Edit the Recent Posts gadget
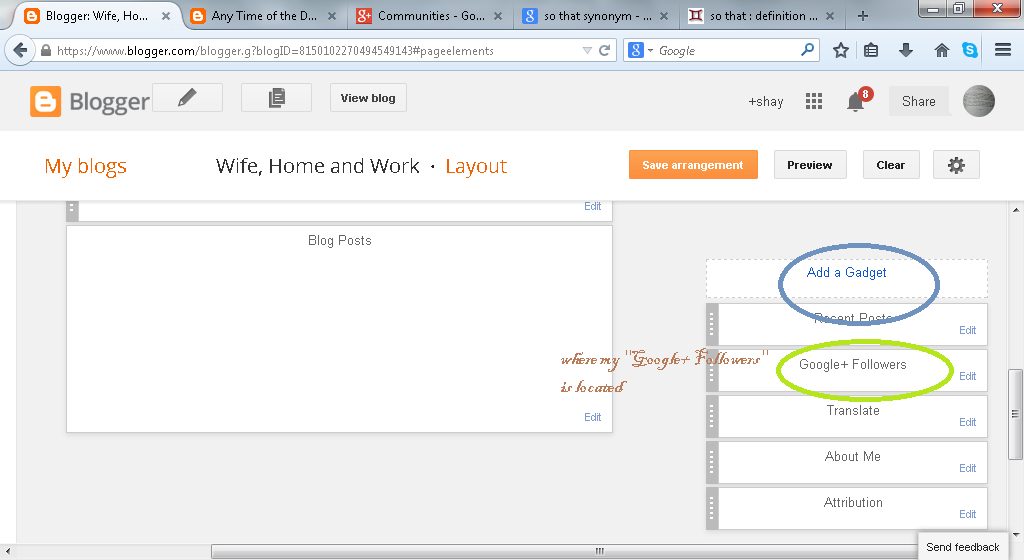 tap(967, 330)
